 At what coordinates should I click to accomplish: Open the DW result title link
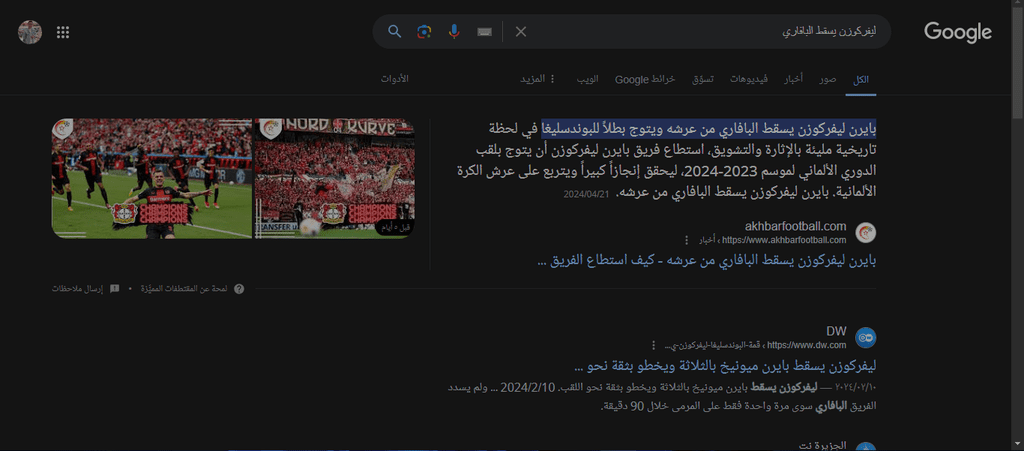[x=724, y=365]
